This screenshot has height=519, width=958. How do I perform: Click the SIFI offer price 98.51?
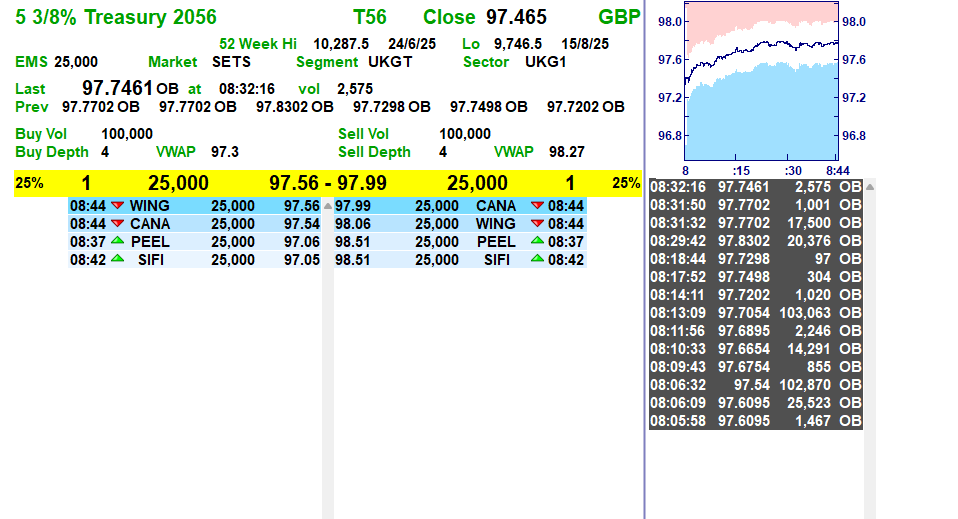353,260
